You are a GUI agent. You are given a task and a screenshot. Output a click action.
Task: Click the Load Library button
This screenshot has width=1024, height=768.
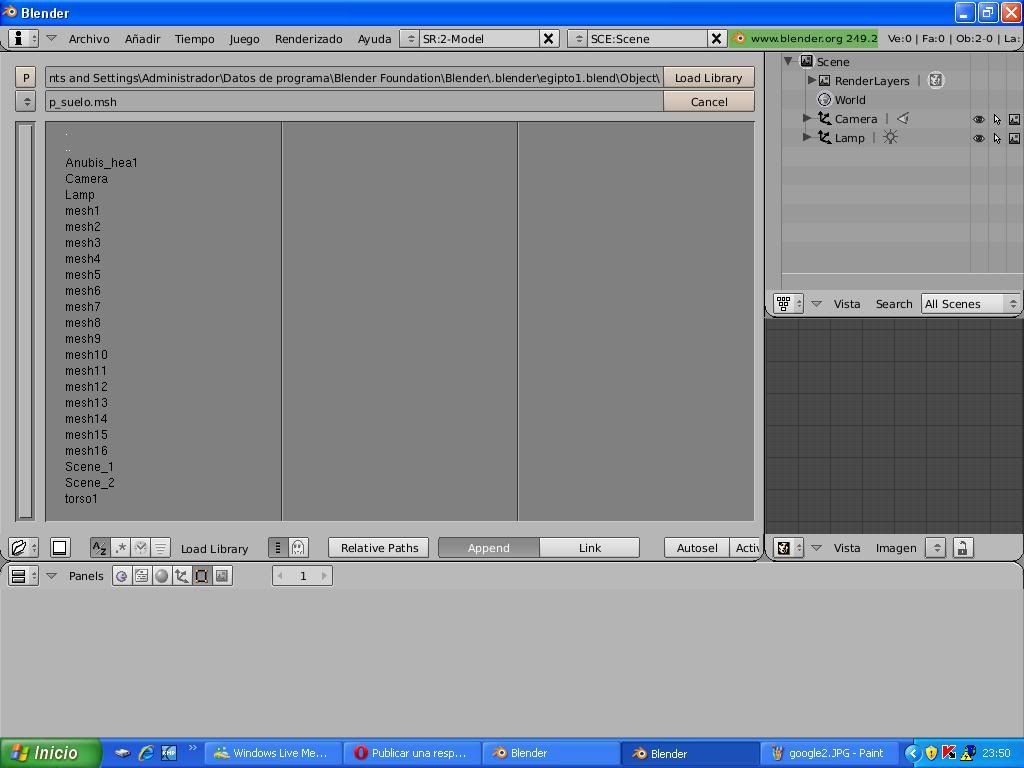pyautogui.click(x=709, y=78)
